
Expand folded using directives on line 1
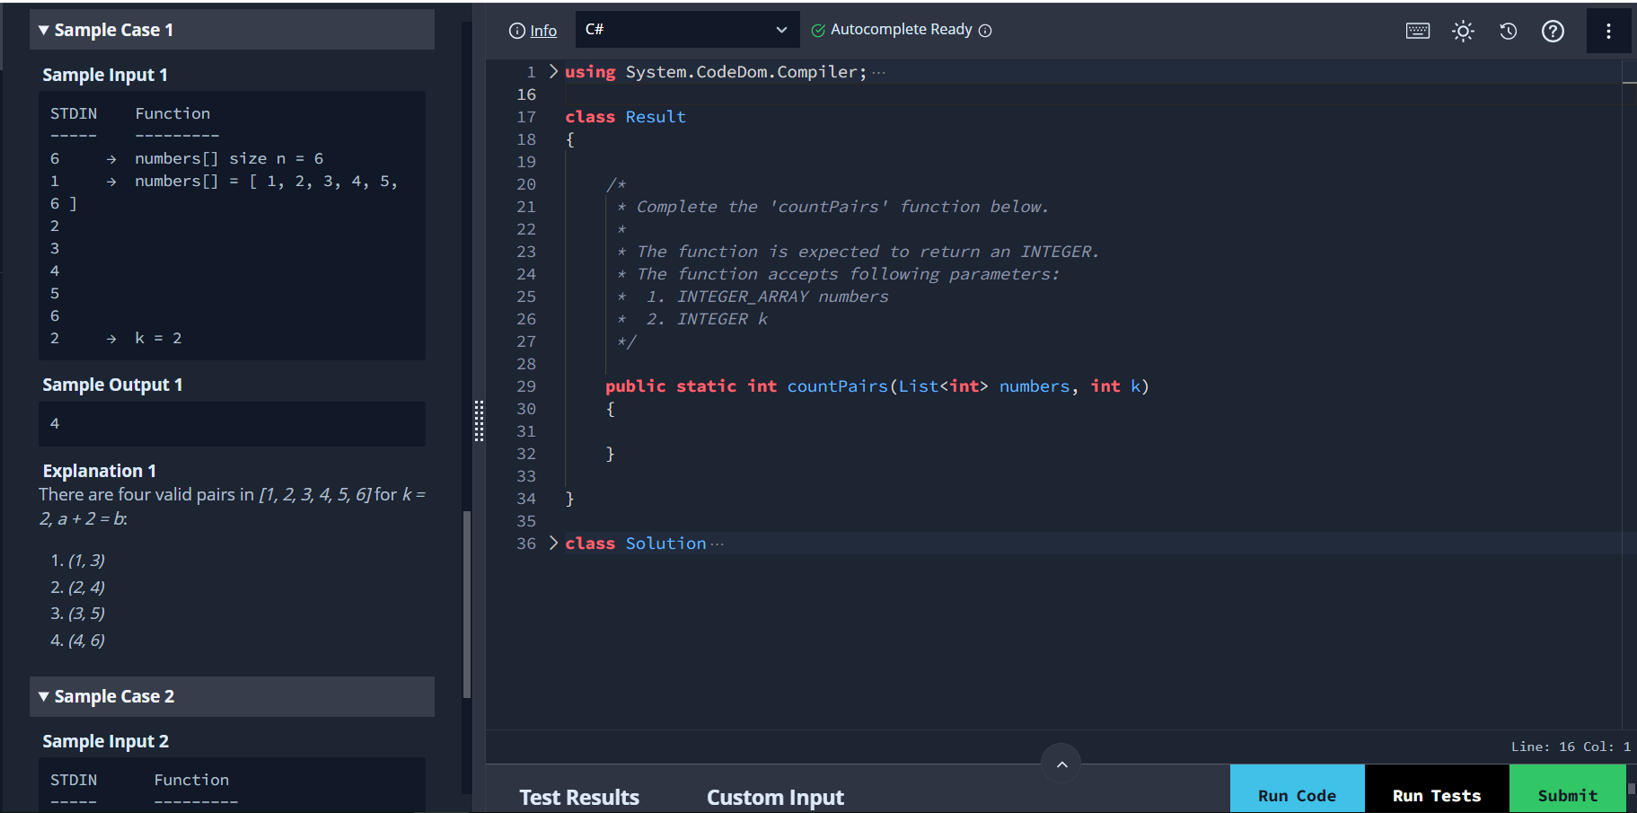pos(553,72)
